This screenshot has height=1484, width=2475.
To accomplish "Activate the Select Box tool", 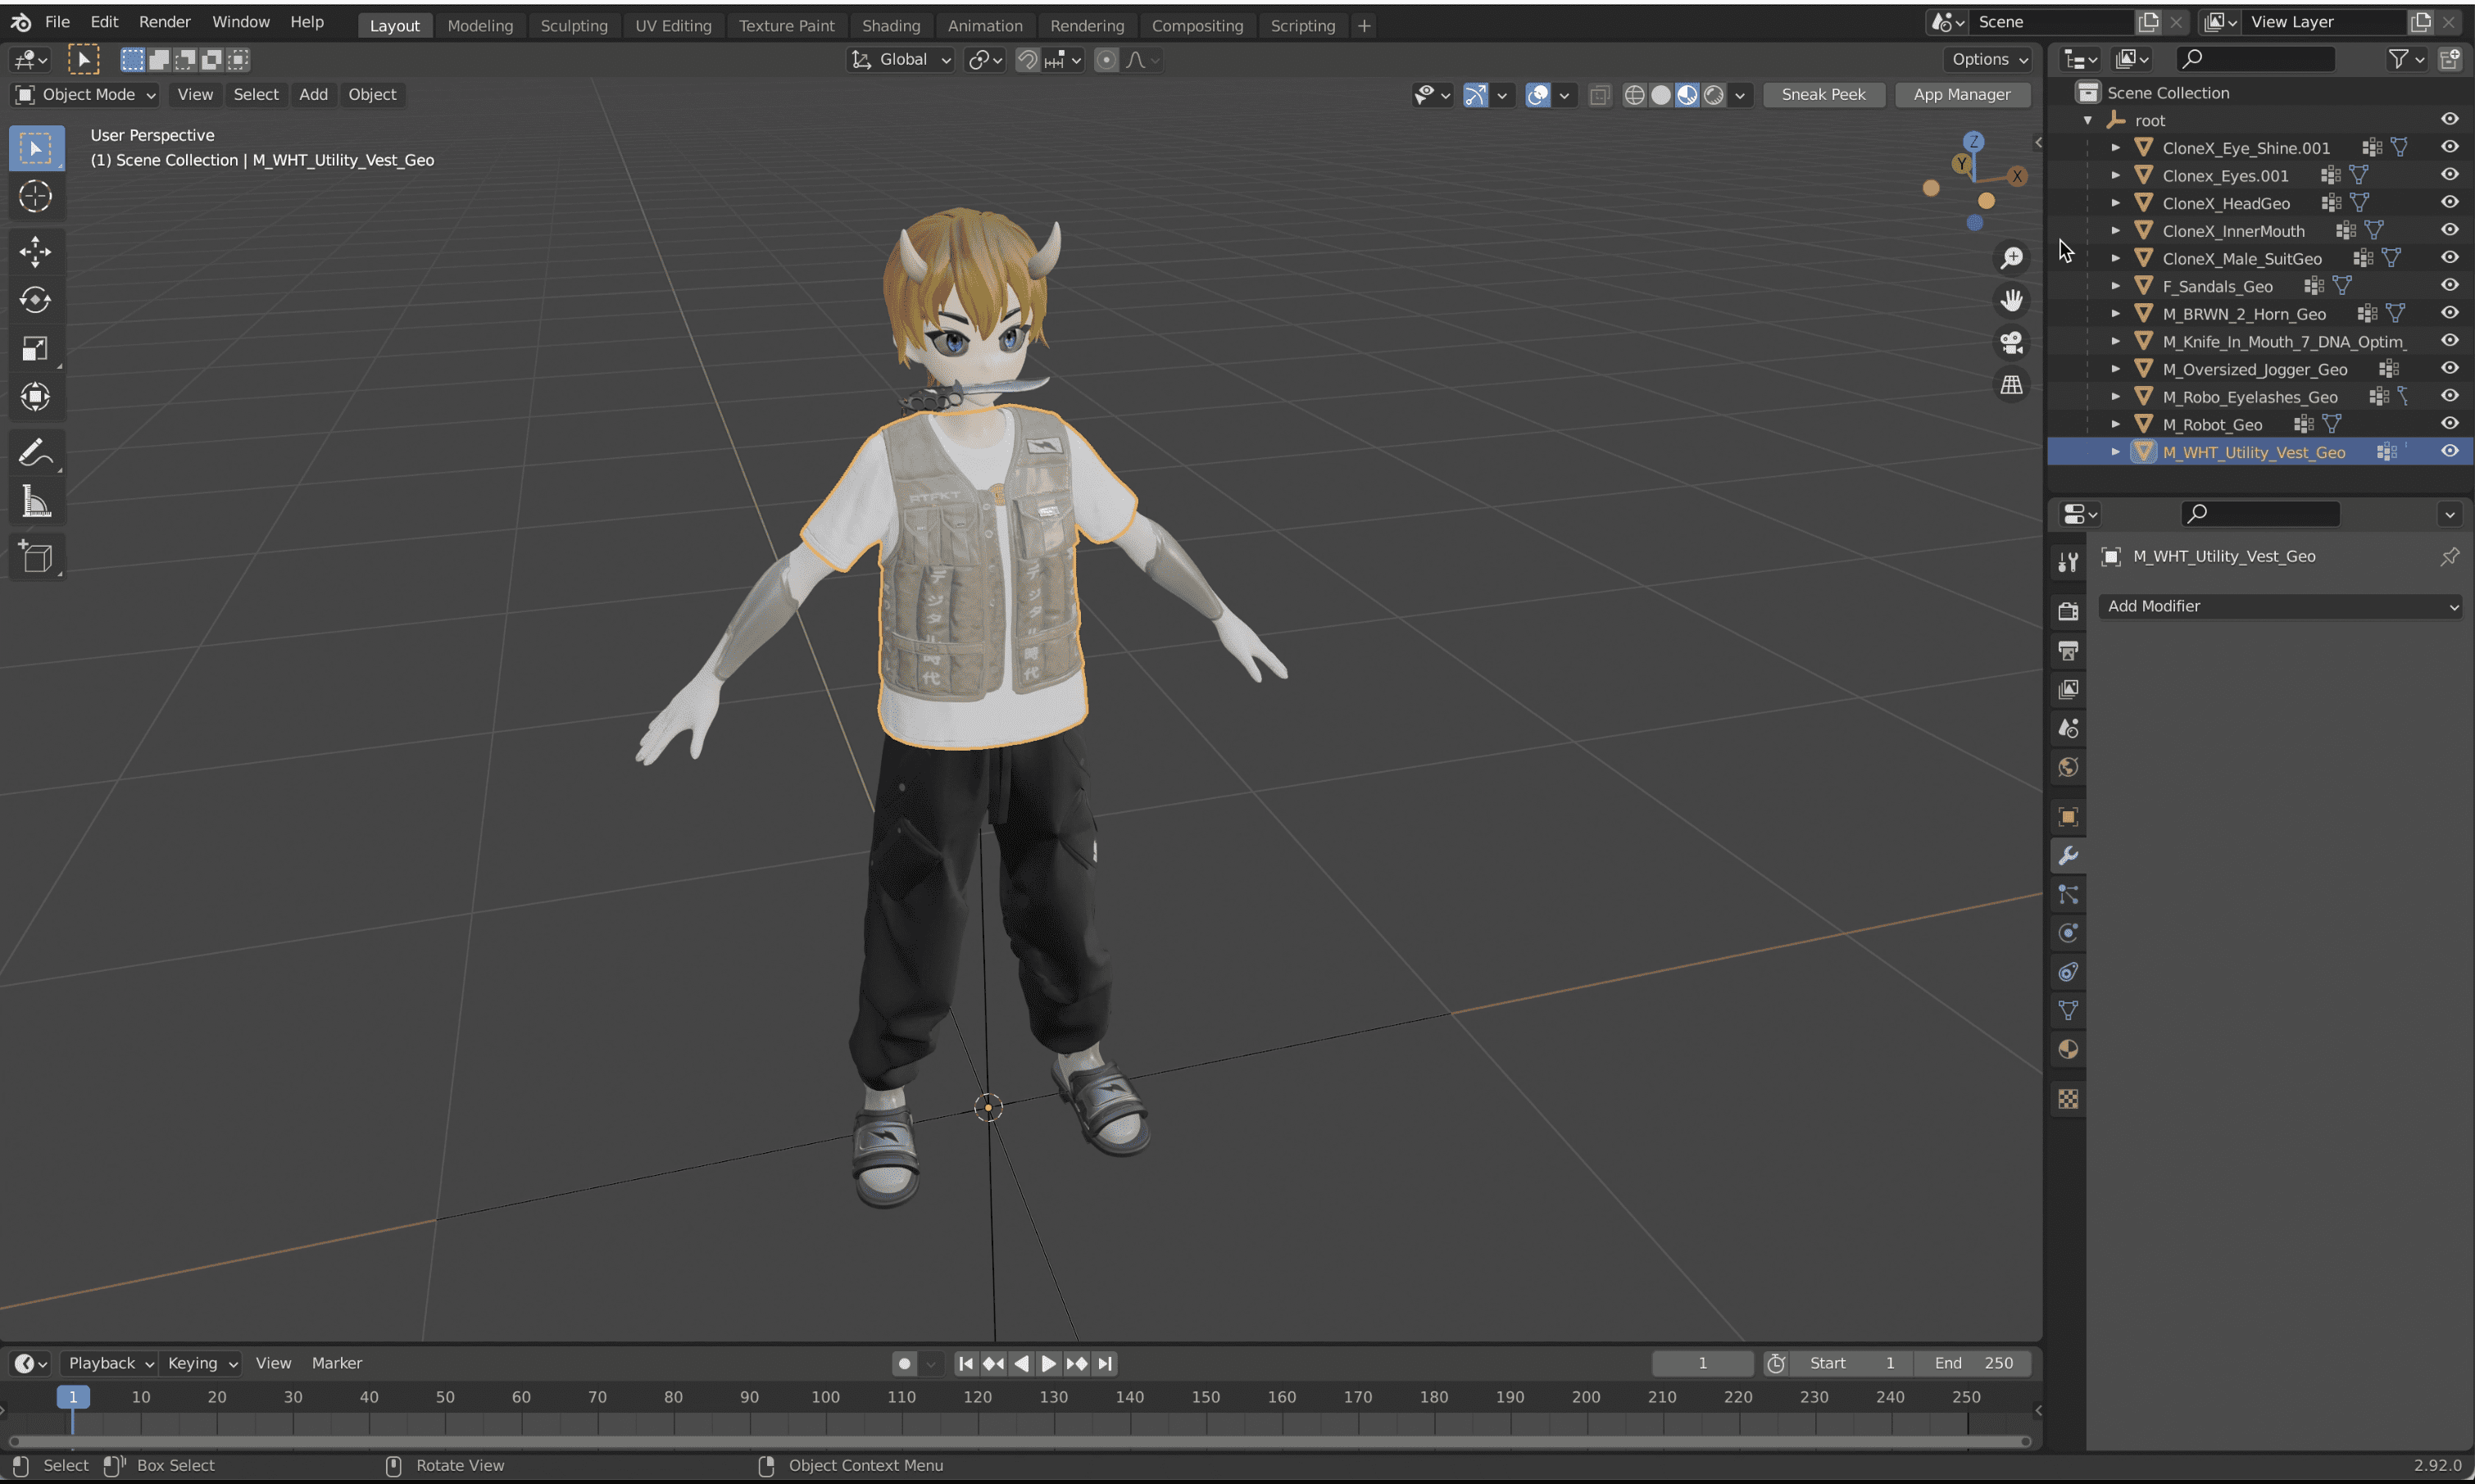I will 36,148.
